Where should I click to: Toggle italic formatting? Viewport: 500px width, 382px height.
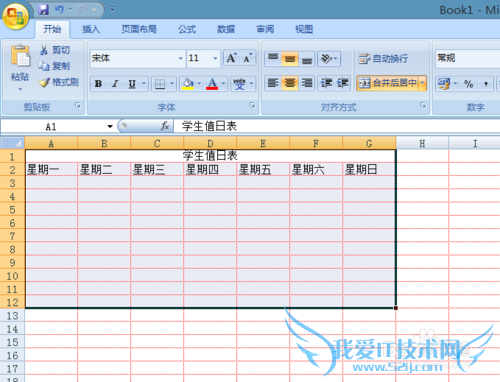click(115, 84)
